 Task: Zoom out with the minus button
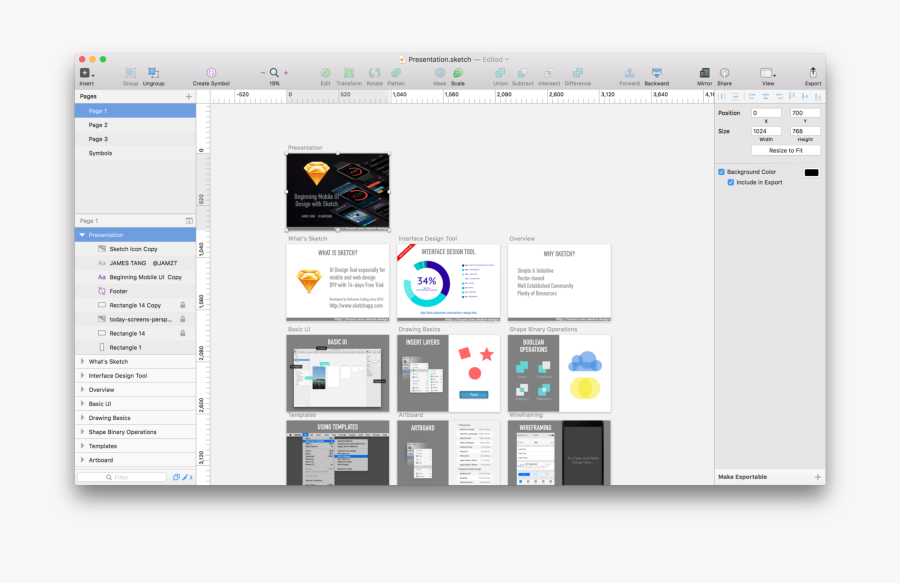[263, 73]
